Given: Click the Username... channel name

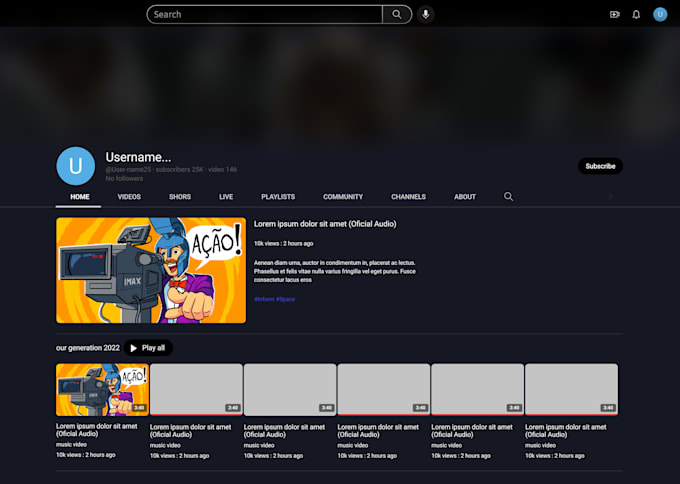Looking at the screenshot, I should click(138, 157).
